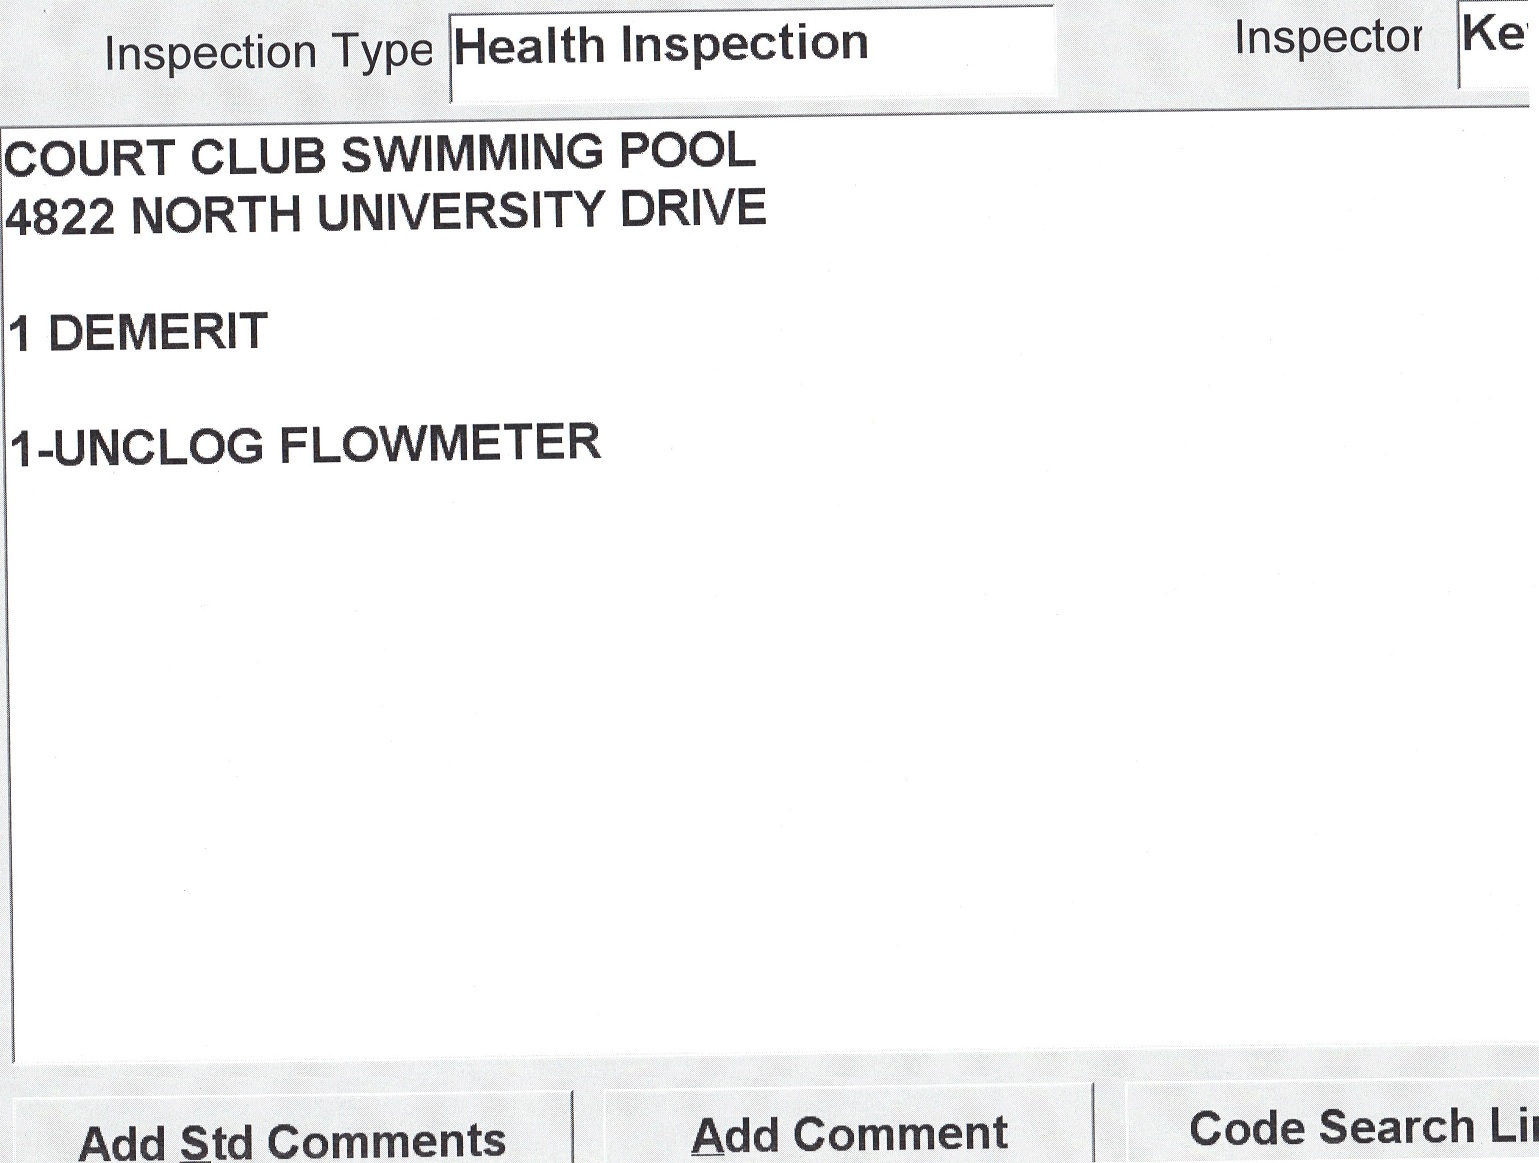This screenshot has height=1163, width=1539.
Task: Click the street number 4822
Action: [60, 216]
